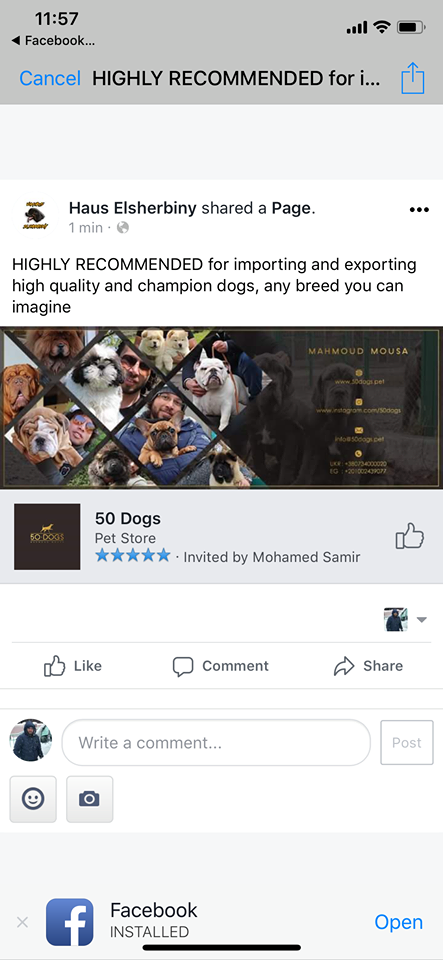Tap Share below the post
This screenshot has width=443, height=960.
(x=368, y=666)
